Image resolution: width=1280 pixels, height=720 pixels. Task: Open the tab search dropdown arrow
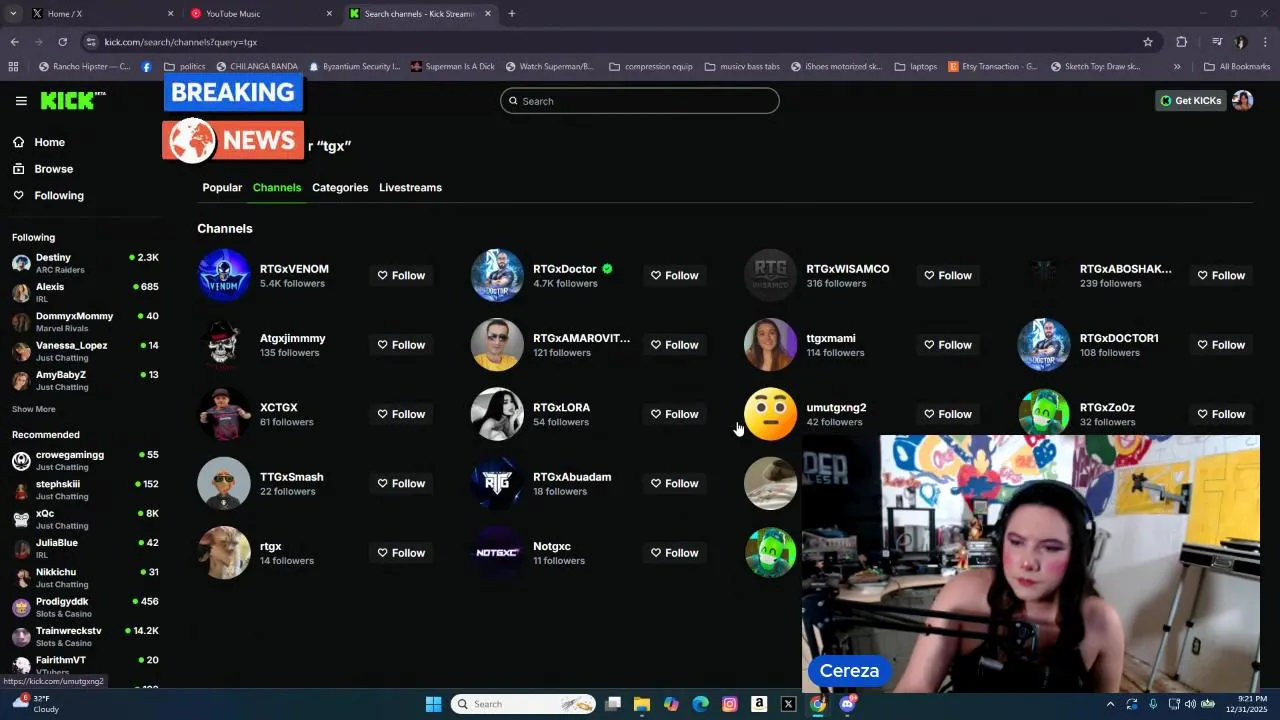point(13,14)
